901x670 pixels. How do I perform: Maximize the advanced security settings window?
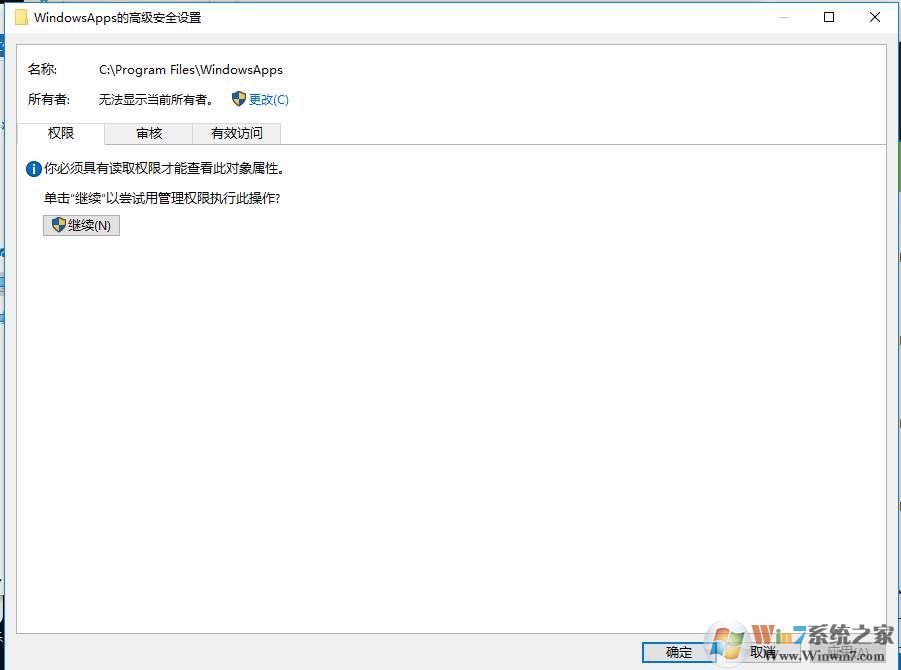click(x=829, y=17)
